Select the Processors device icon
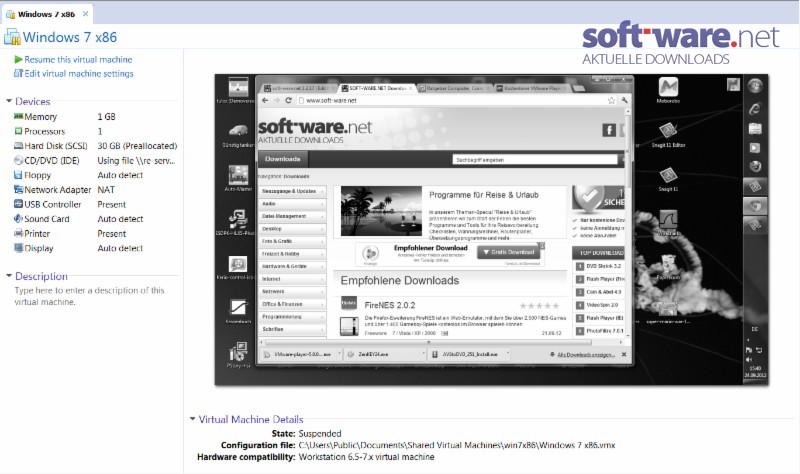The height and width of the screenshot is (474, 800). (x=18, y=131)
